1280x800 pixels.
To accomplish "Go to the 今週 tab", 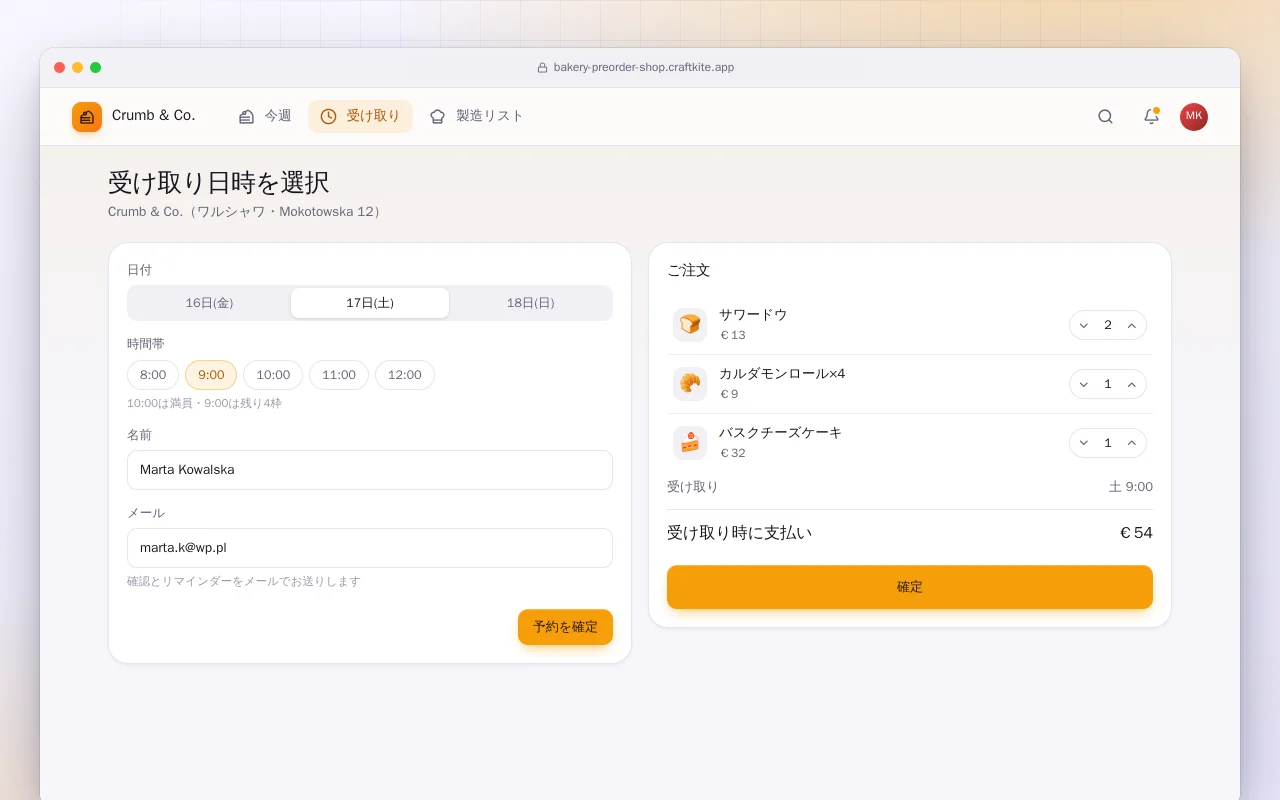I will (265, 117).
